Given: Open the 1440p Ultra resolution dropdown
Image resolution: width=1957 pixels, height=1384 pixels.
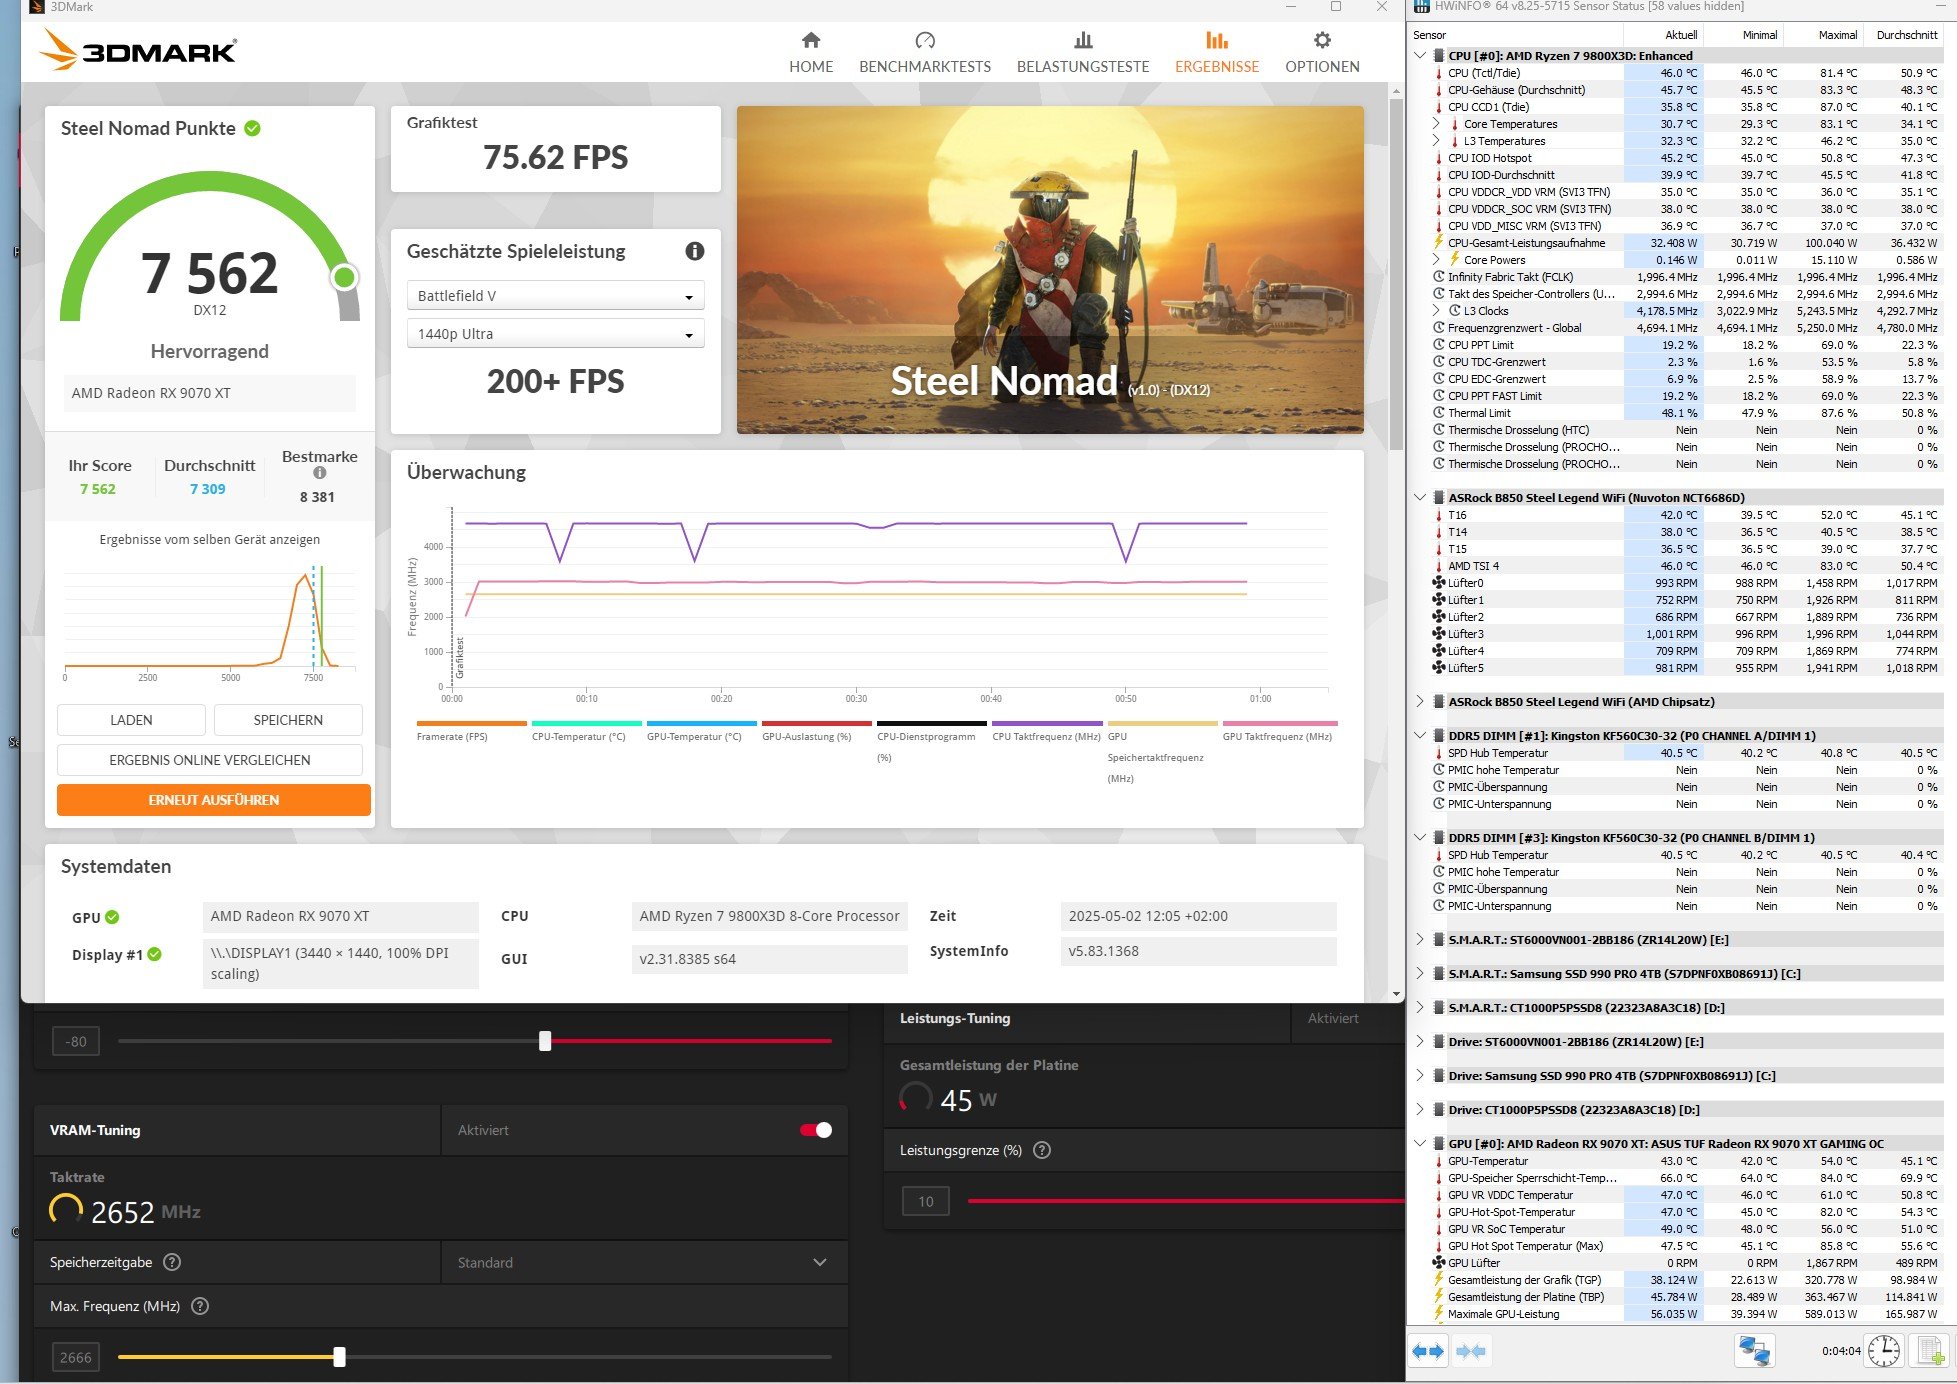Looking at the screenshot, I should coord(555,334).
